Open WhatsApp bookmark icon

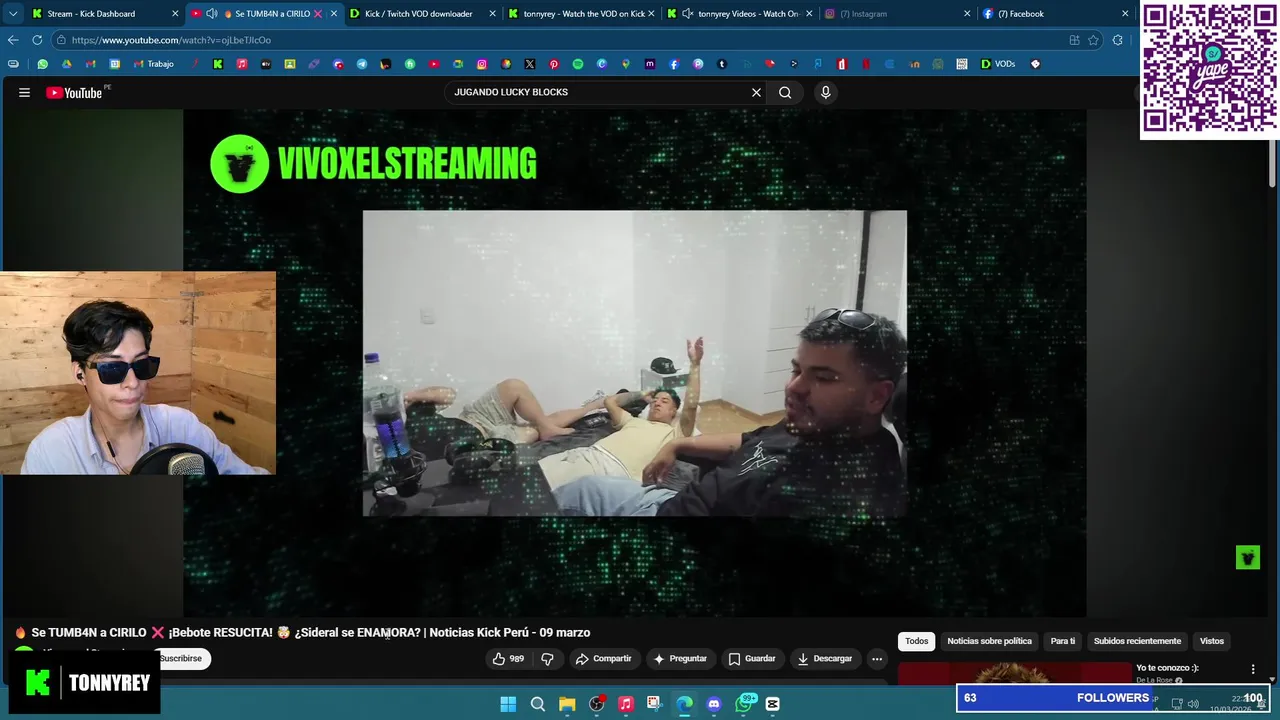(x=42, y=64)
